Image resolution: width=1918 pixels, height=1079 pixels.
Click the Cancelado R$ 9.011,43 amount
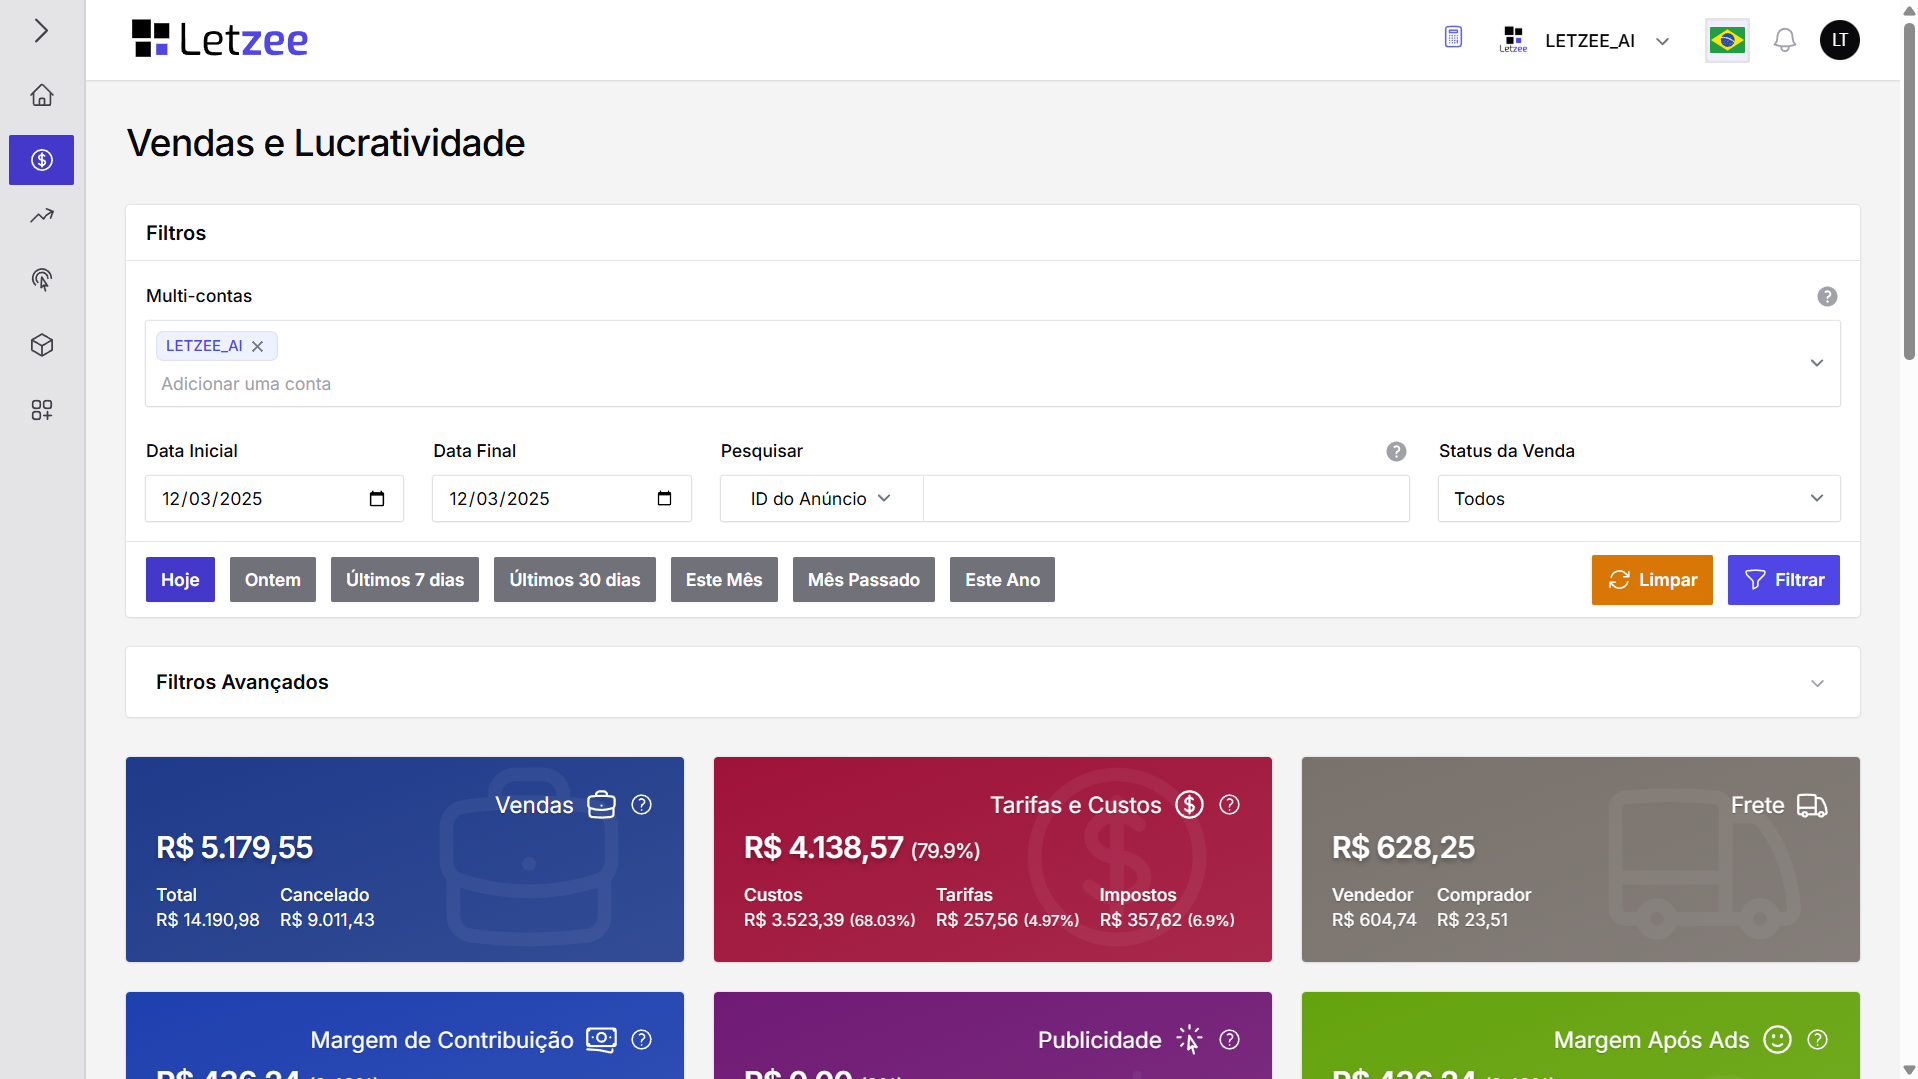tap(327, 920)
